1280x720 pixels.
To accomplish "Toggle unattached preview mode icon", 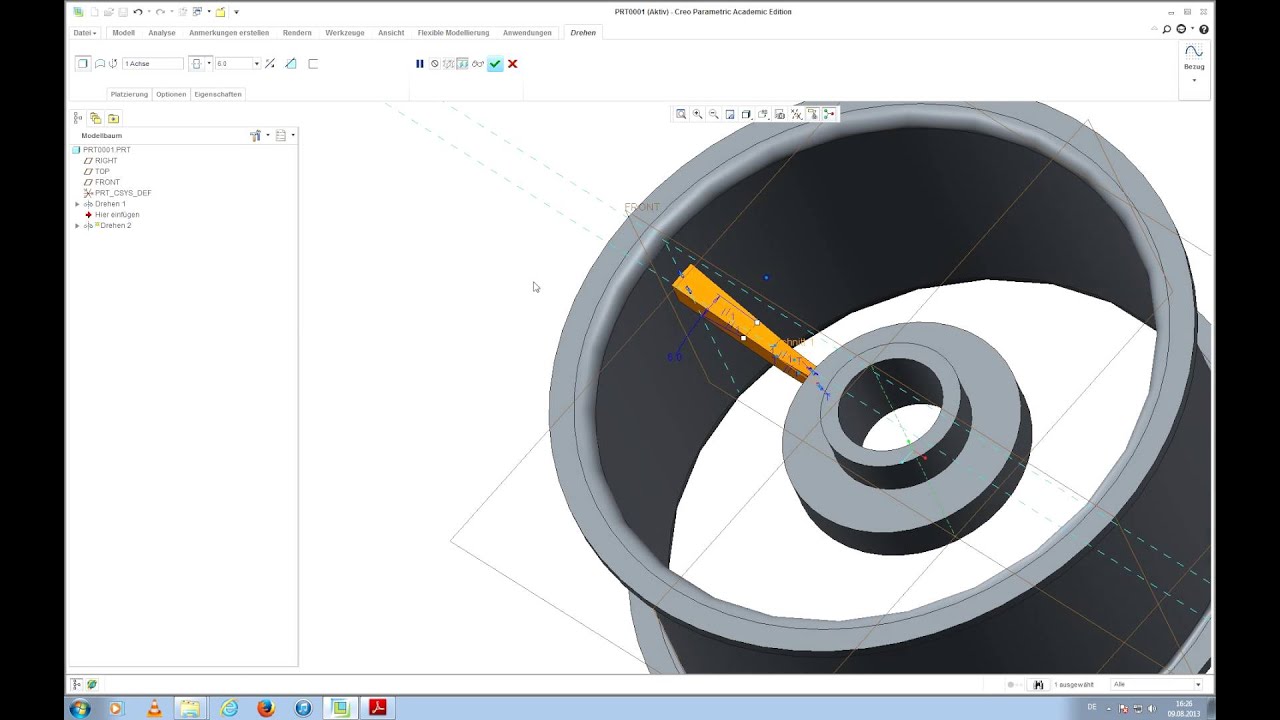I will [x=449, y=64].
